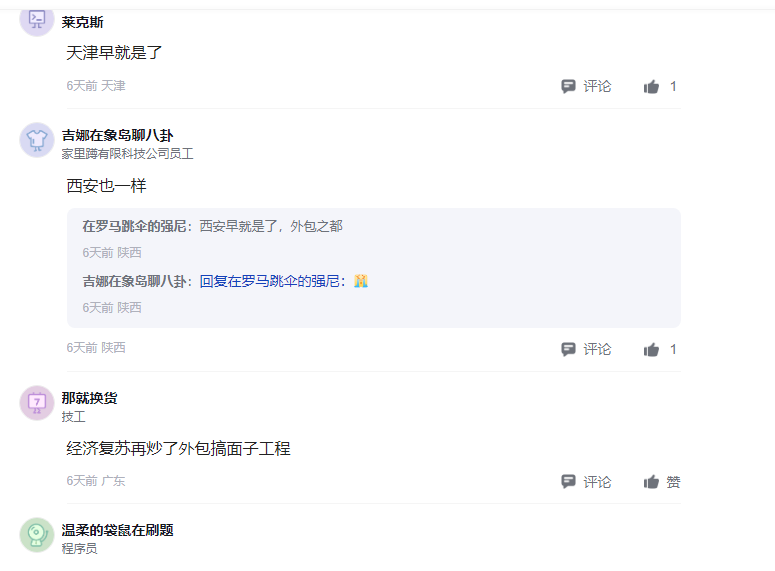775x571 pixels.
Task: Click 评论 text under 天津早就是了
Action: 597,87
